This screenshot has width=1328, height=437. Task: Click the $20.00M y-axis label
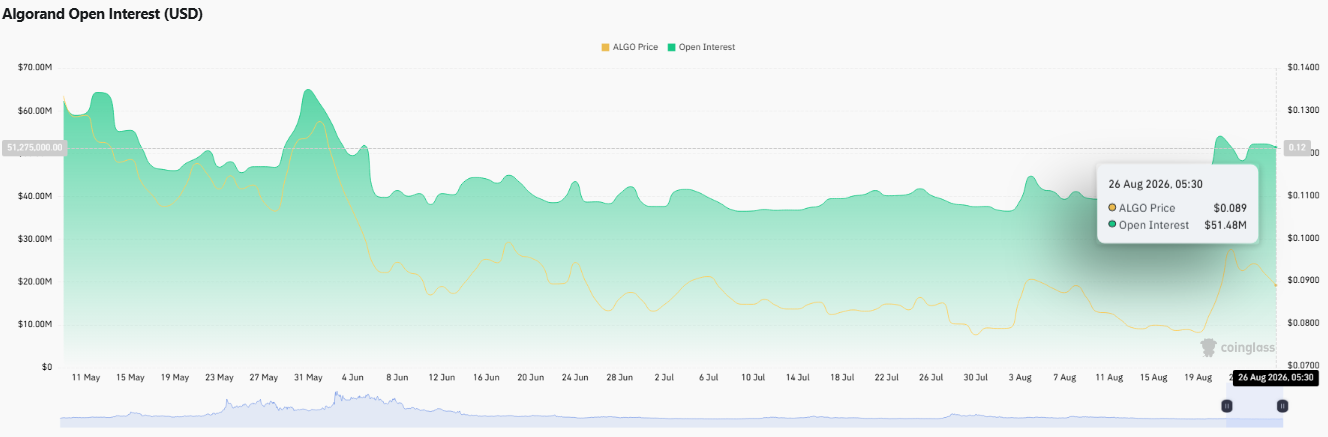[x=35, y=281]
